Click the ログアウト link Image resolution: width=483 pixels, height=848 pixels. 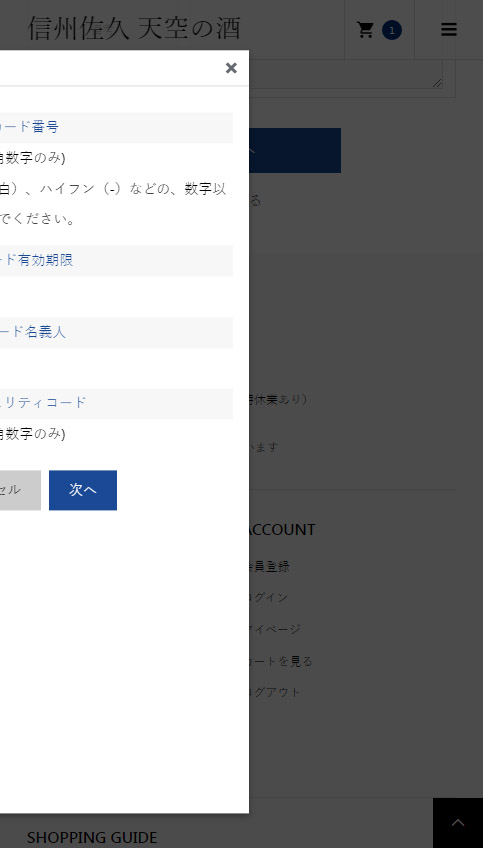pos(275,692)
